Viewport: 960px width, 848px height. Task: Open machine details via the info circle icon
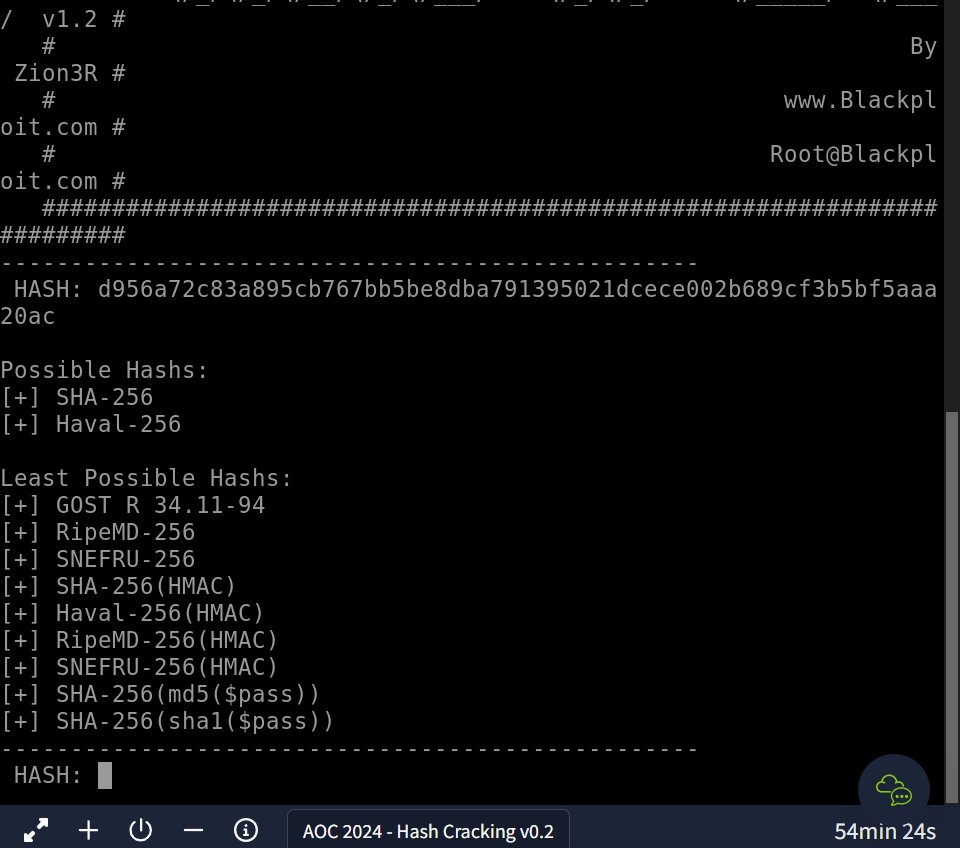click(245, 830)
